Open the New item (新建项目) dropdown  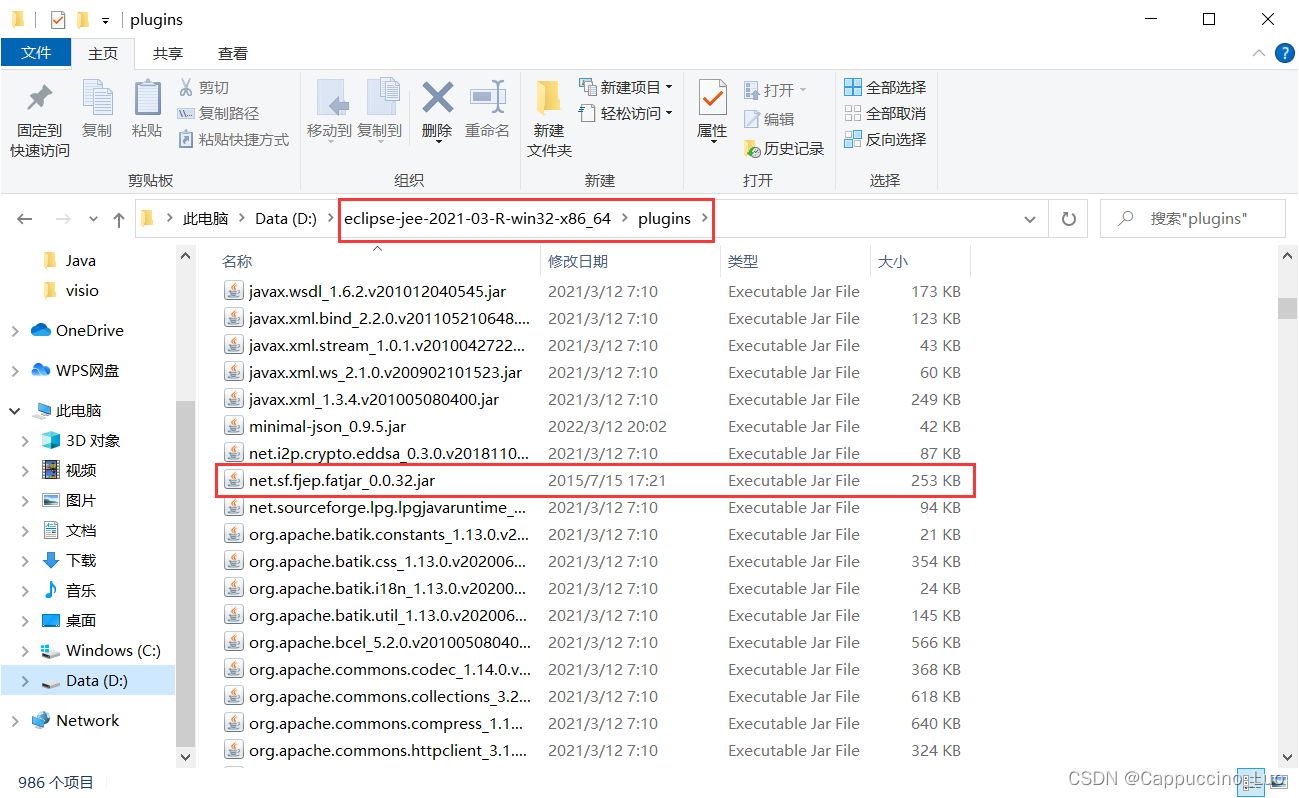[x=626, y=88]
